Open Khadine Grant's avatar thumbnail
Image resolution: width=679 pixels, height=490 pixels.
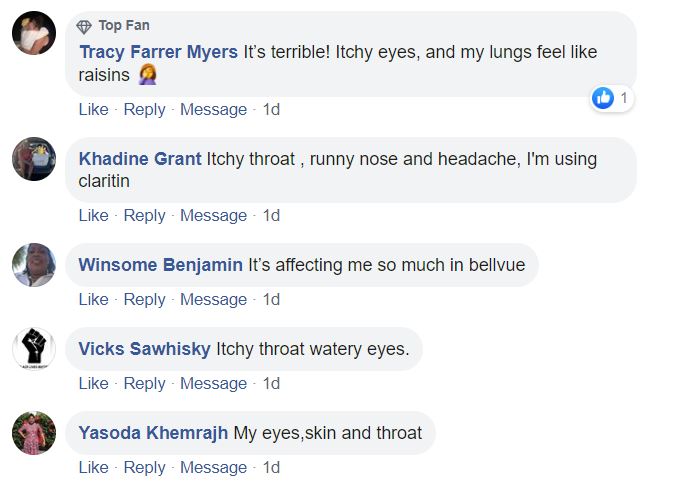point(33,158)
